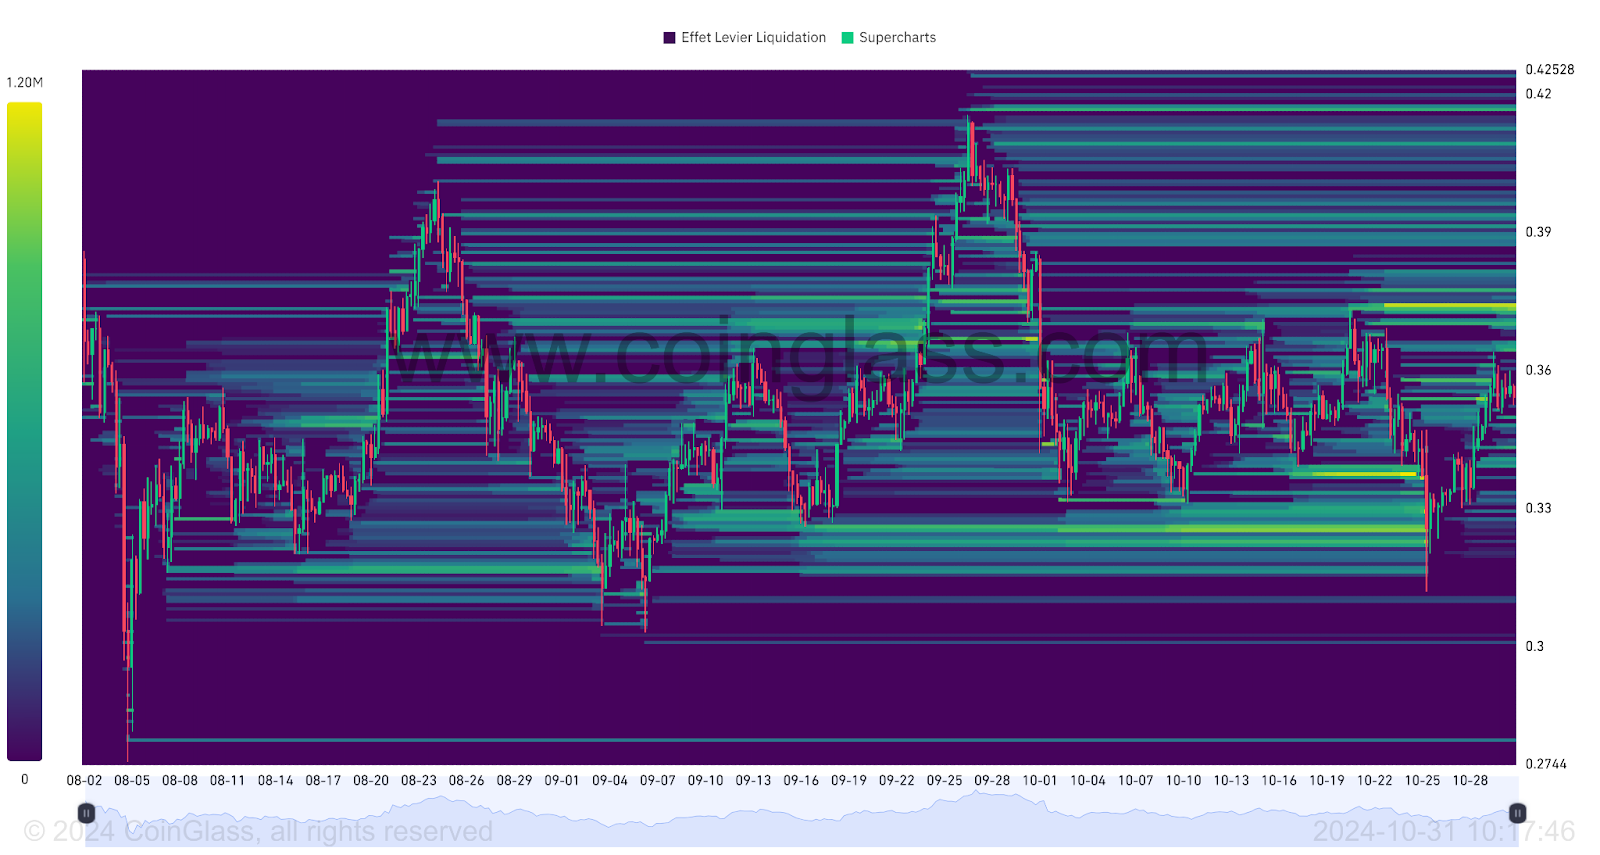The width and height of the screenshot is (1600, 855).
Task: Click the 10-16 date label
Action: [1279, 781]
